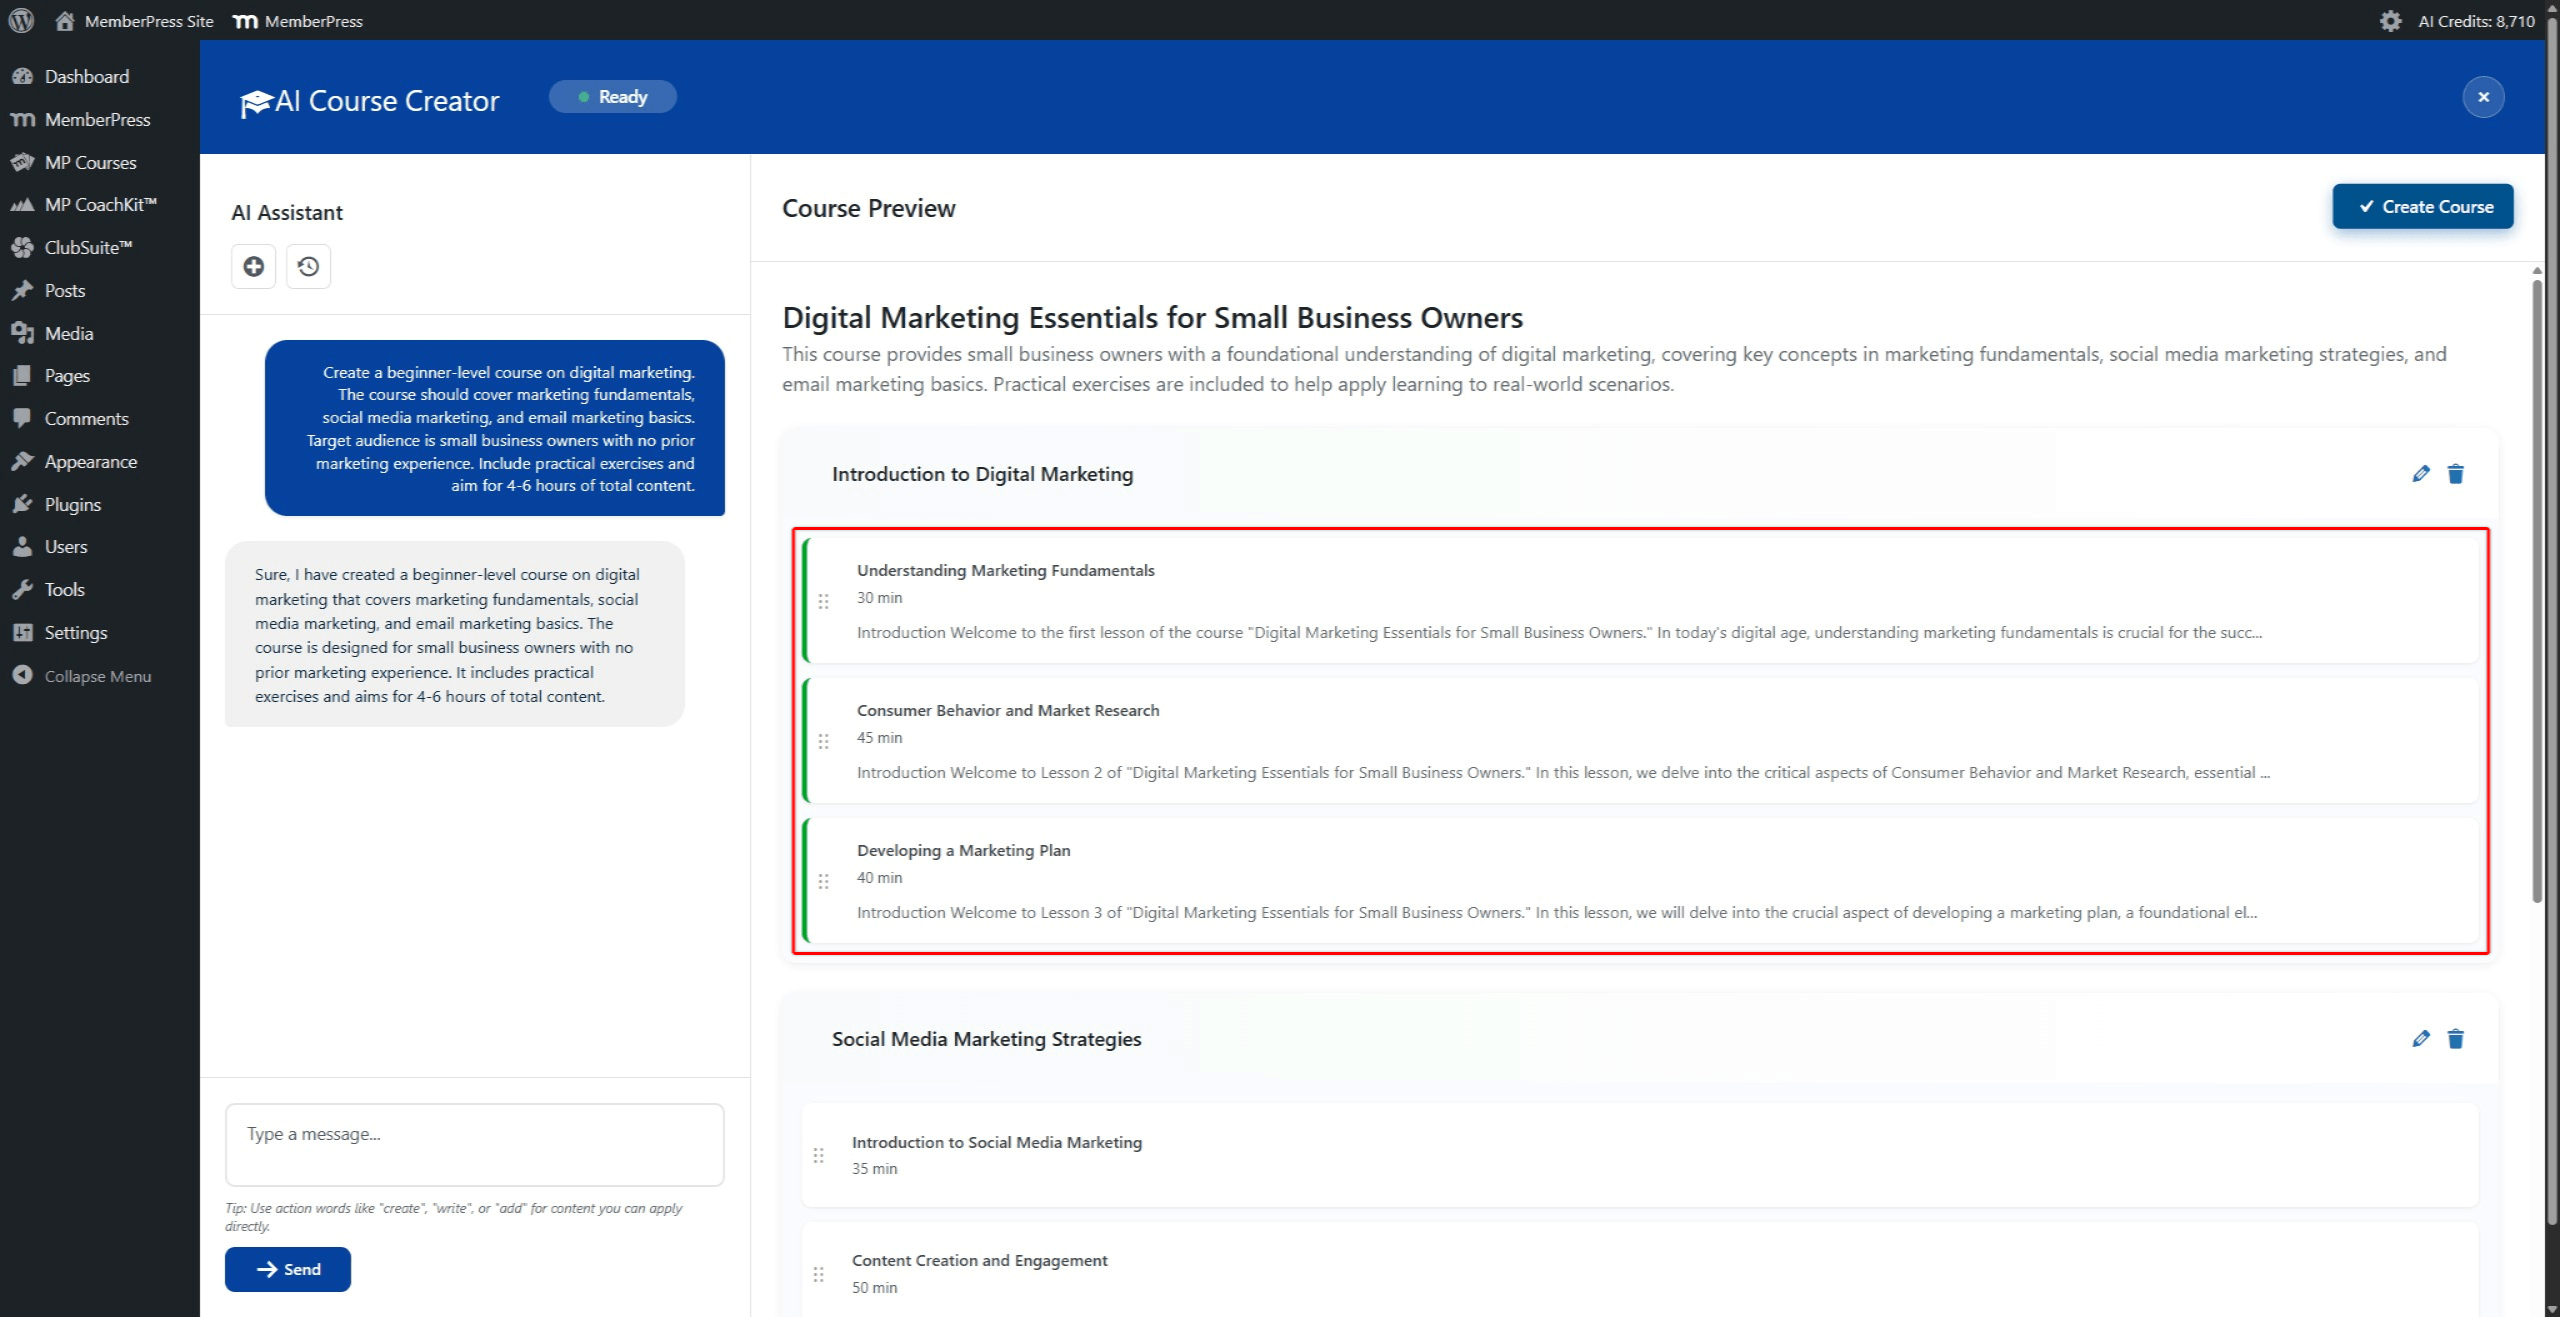Close the AI Course Creator overlay
Viewport: 2560px width, 1317px height.
coord(2484,96)
